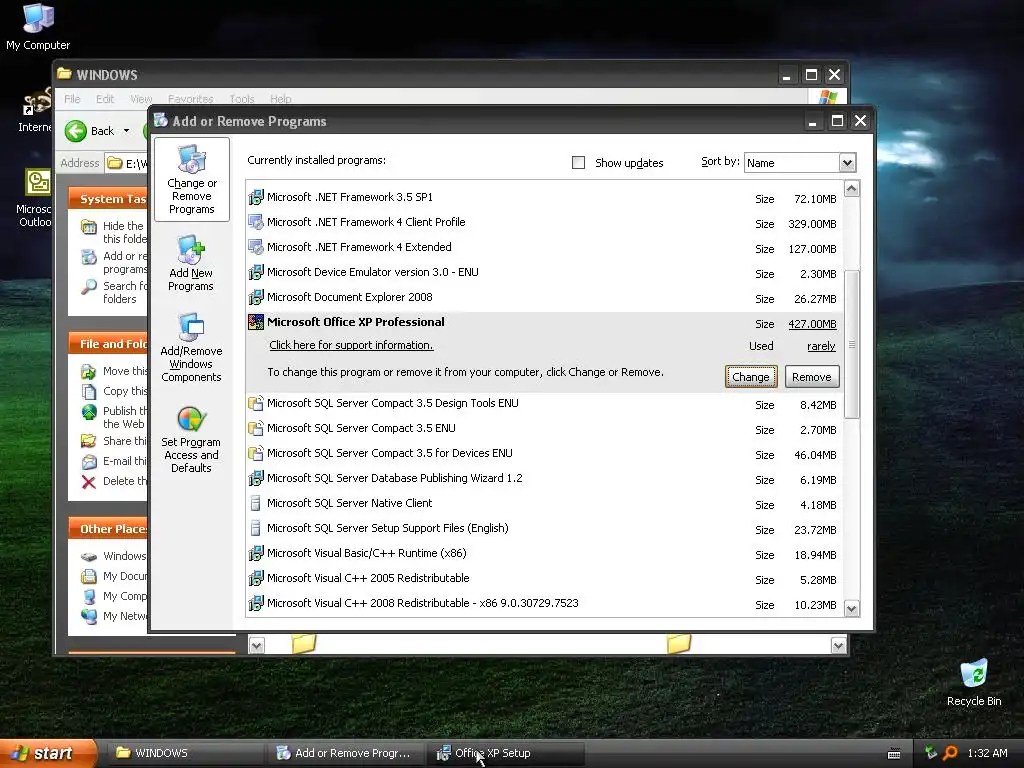
Task: Open Add New Programs in sidebar
Action: (x=191, y=264)
